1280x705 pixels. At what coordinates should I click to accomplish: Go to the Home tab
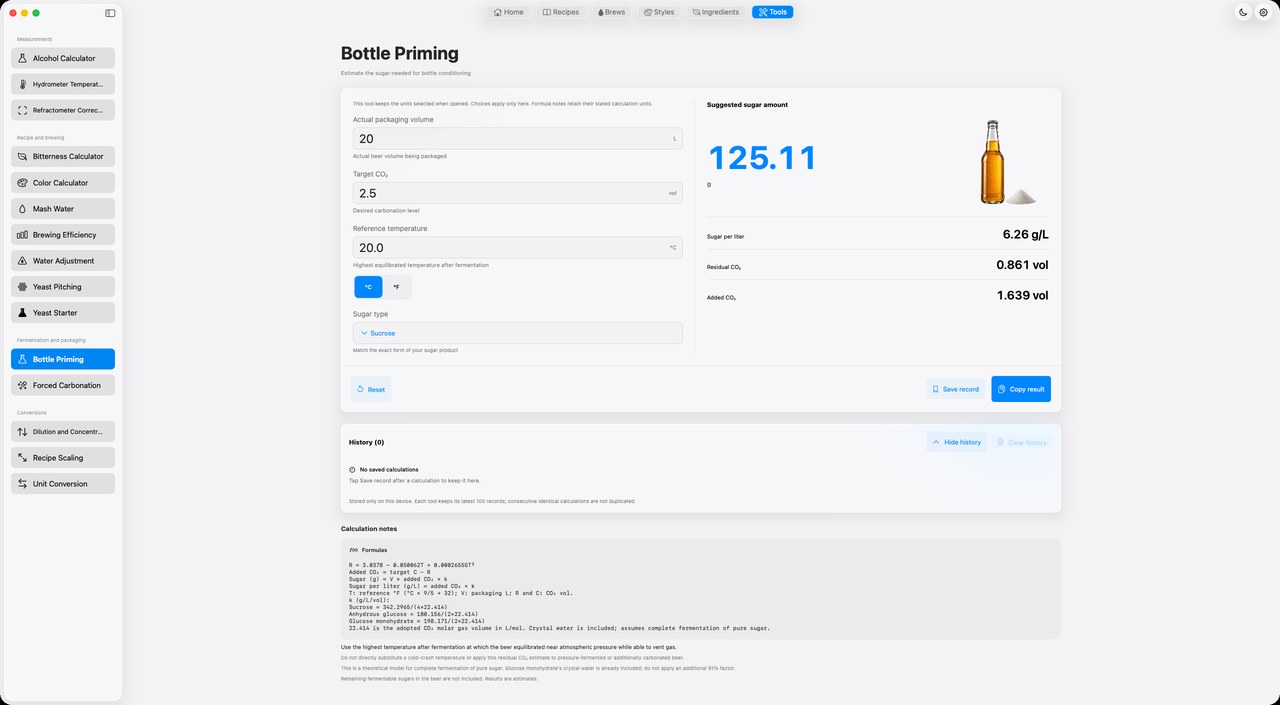click(x=509, y=12)
